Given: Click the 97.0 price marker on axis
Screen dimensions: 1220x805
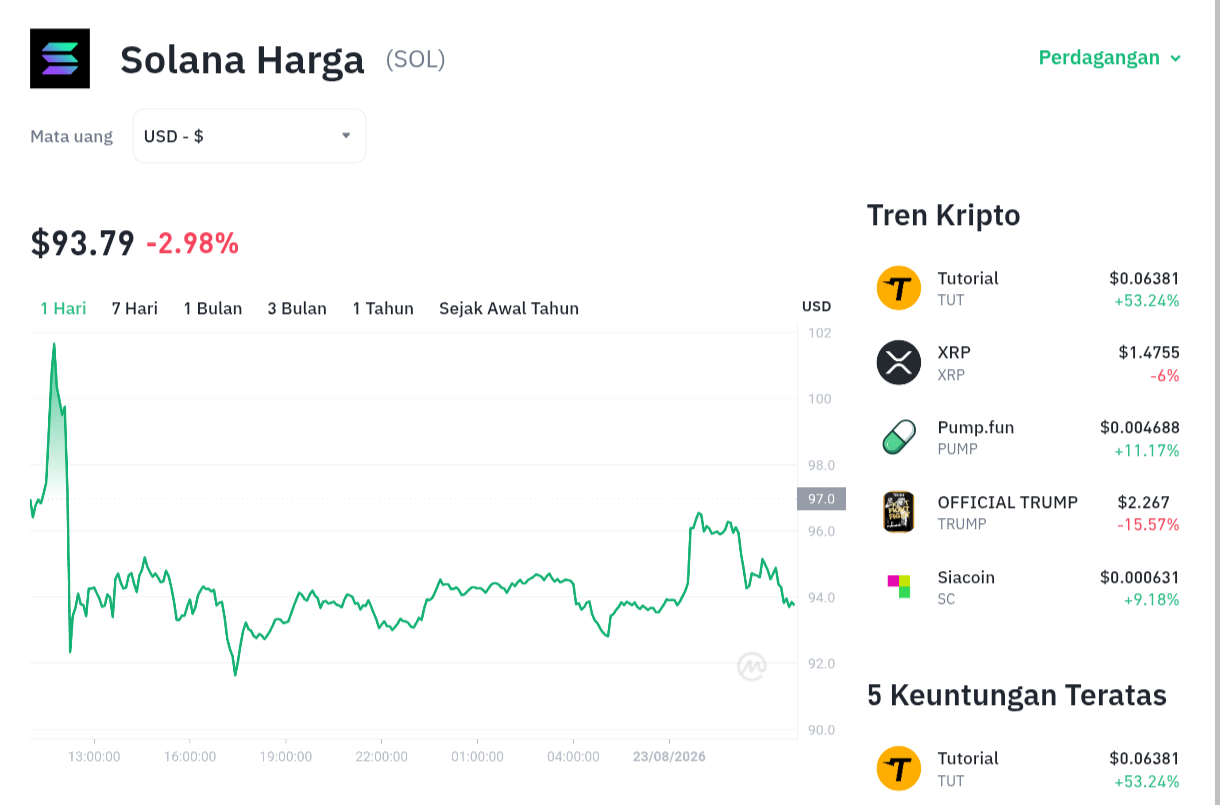Looking at the screenshot, I should click(x=821, y=498).
